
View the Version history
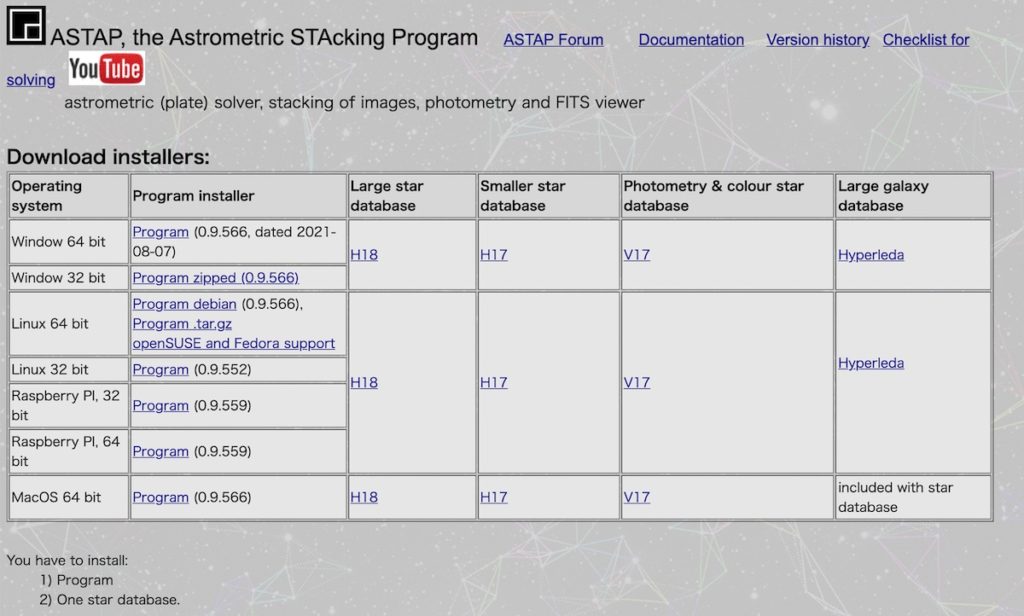(817, 39)
